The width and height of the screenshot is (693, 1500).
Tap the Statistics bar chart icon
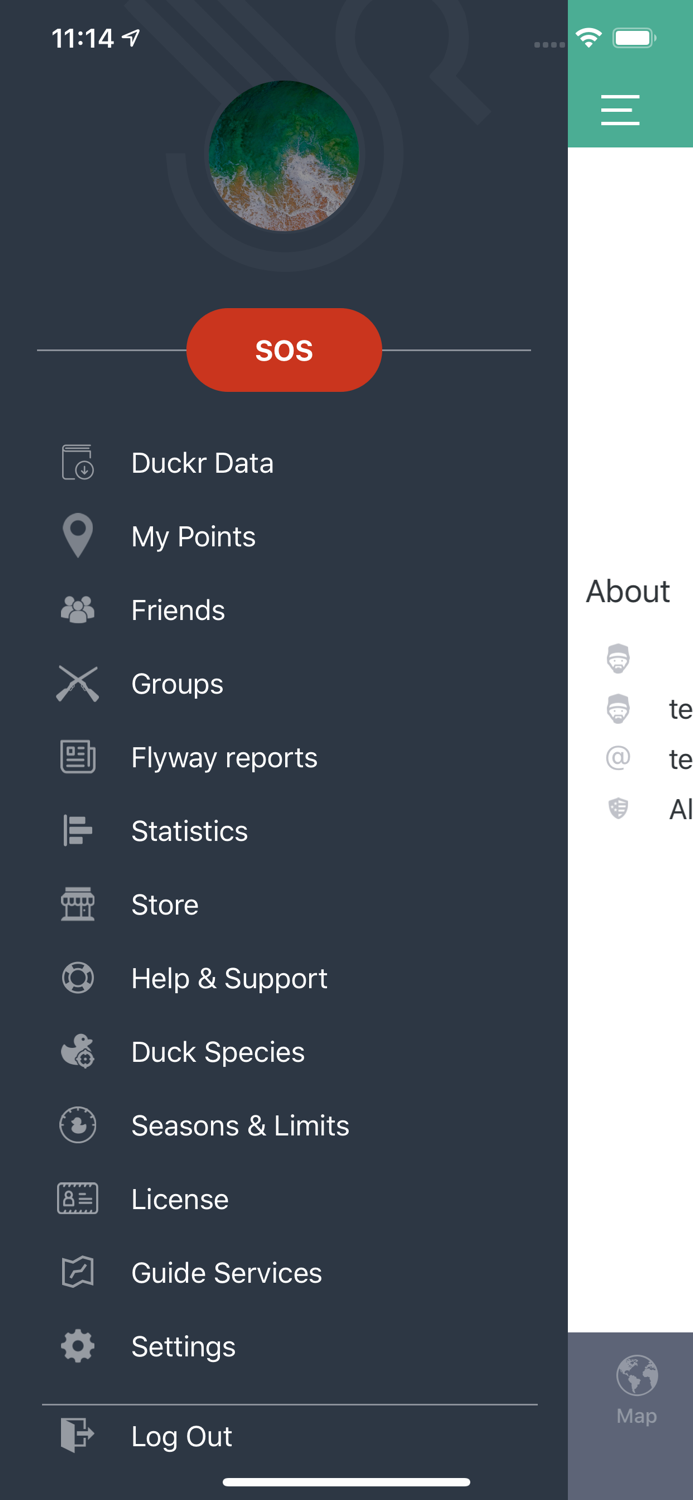click(77, 830)
